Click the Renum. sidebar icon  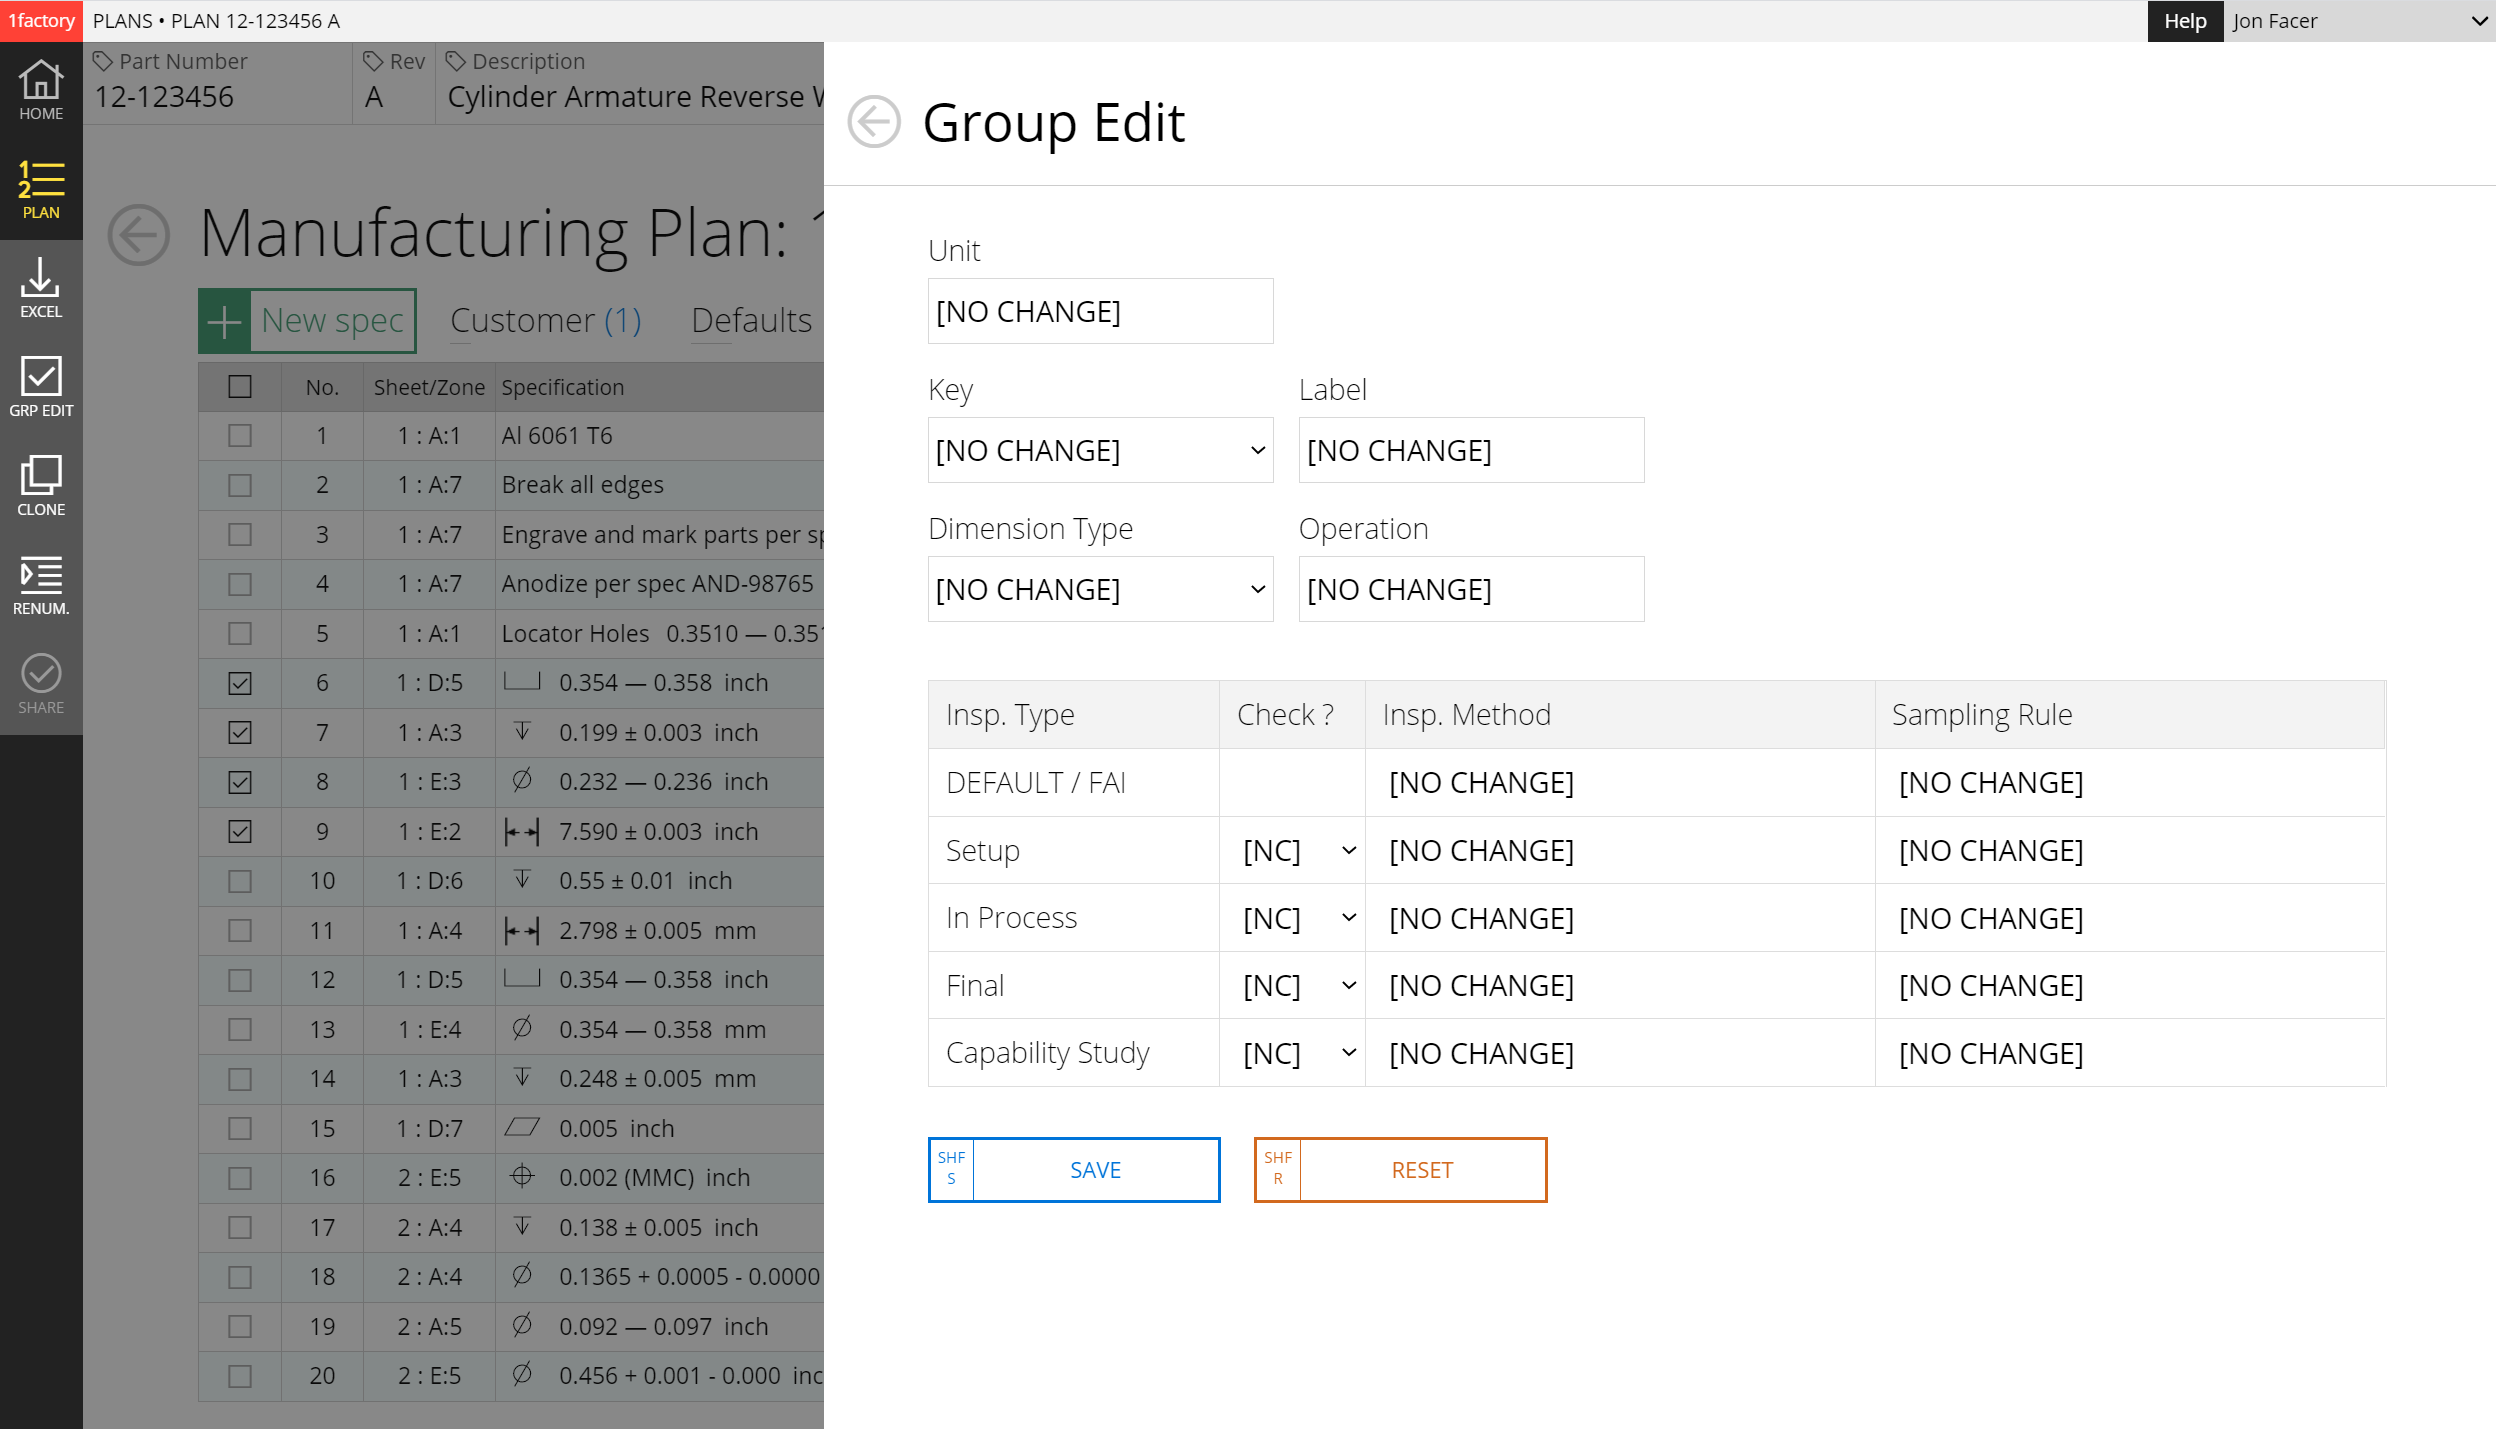point(41,585)
